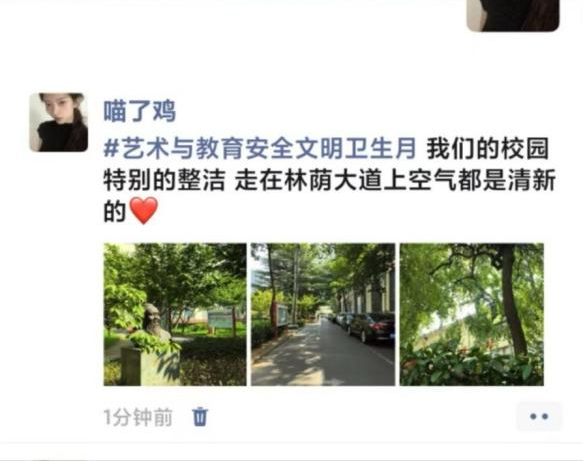This screenshot has height=463, width=584.
Task: View the third photo with tree and shrubs
Action: [x=472, y=314]
